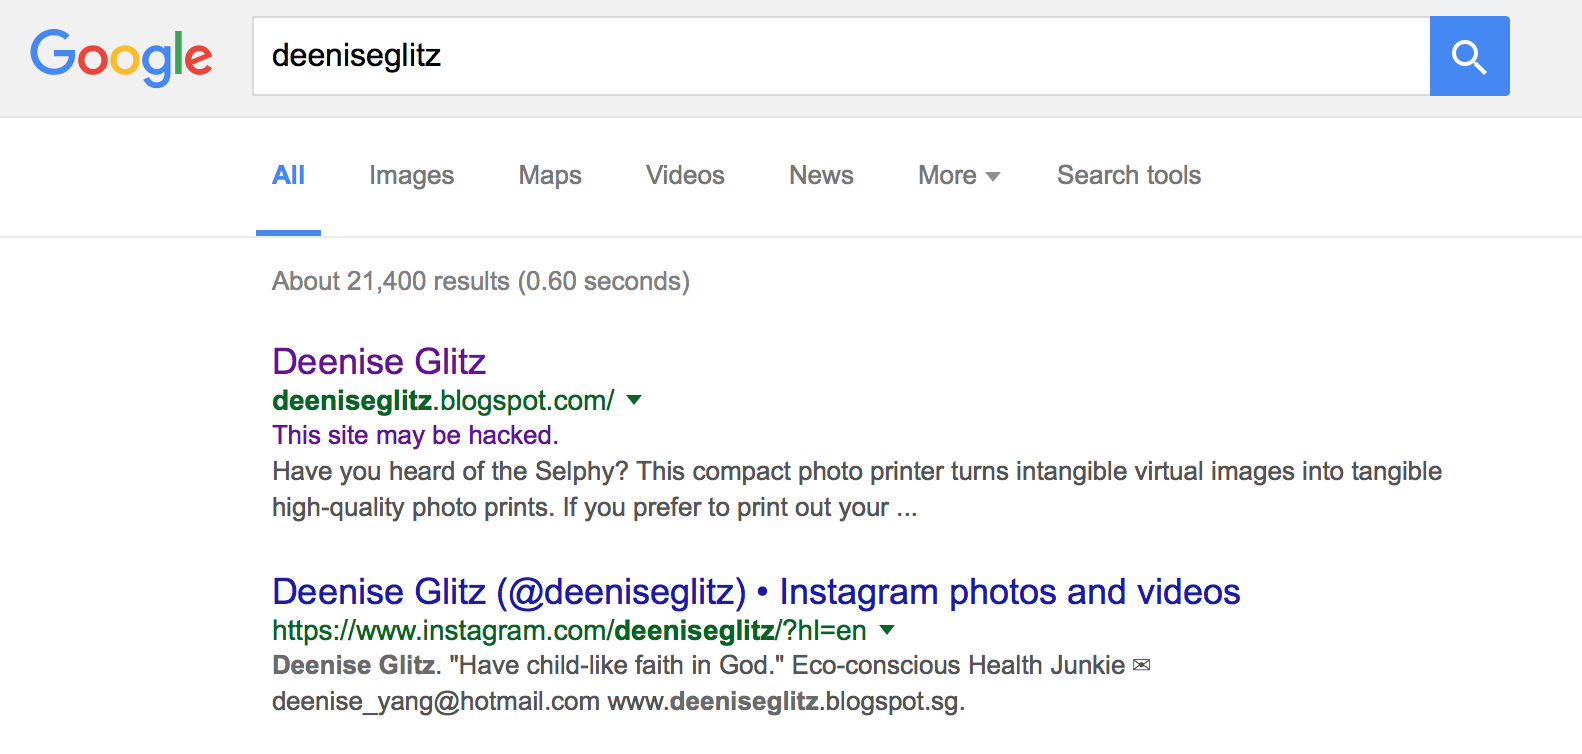
Task: Switch to the Images tab
Action: [411, 176]
